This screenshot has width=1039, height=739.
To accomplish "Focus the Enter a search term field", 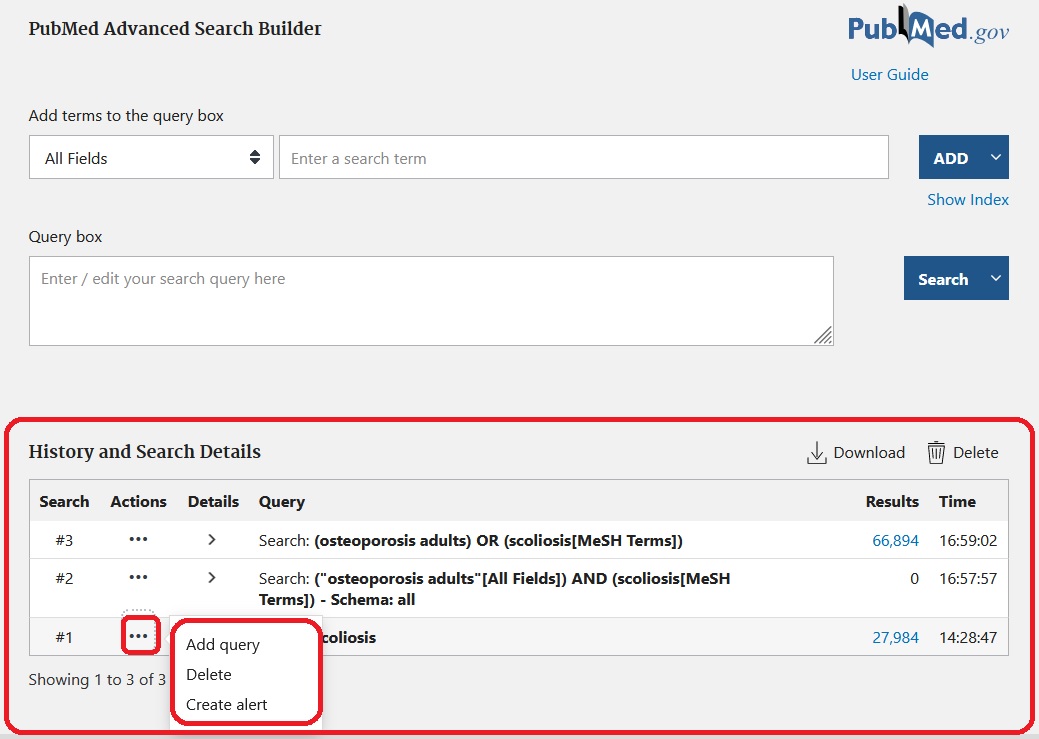I will (x=583, y=158).
